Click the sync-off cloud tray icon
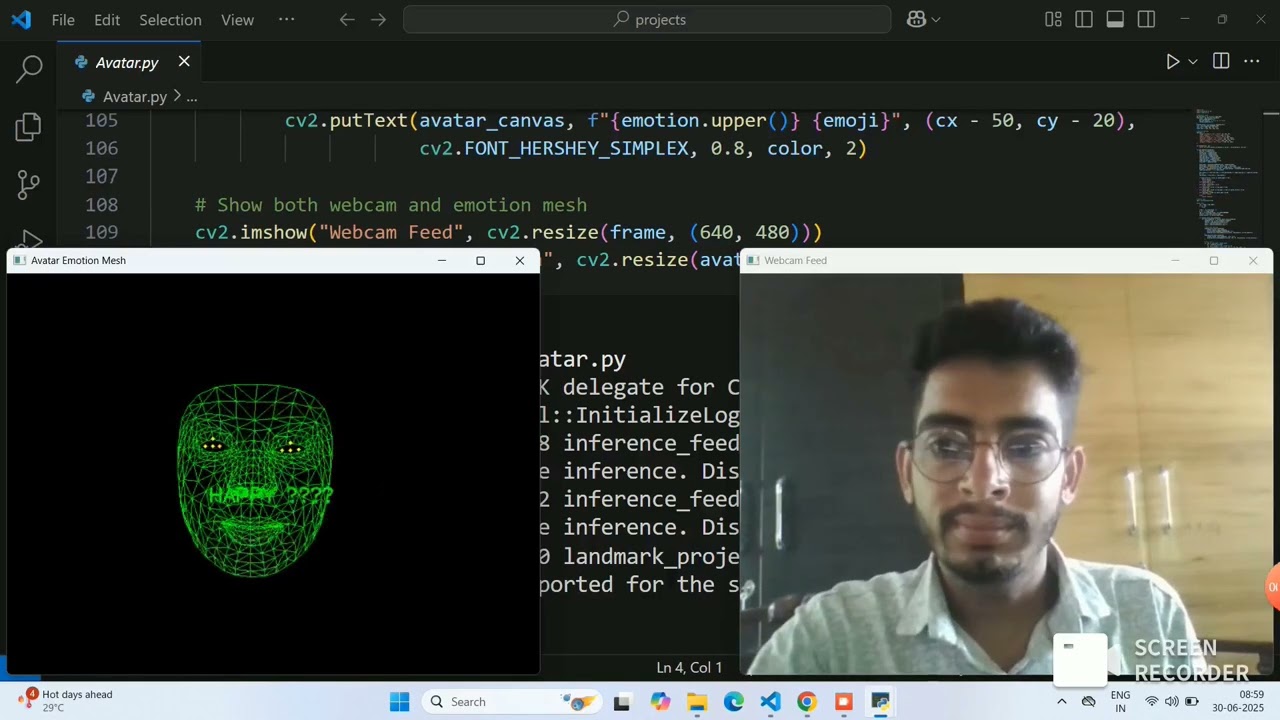 coord(1089,701)
